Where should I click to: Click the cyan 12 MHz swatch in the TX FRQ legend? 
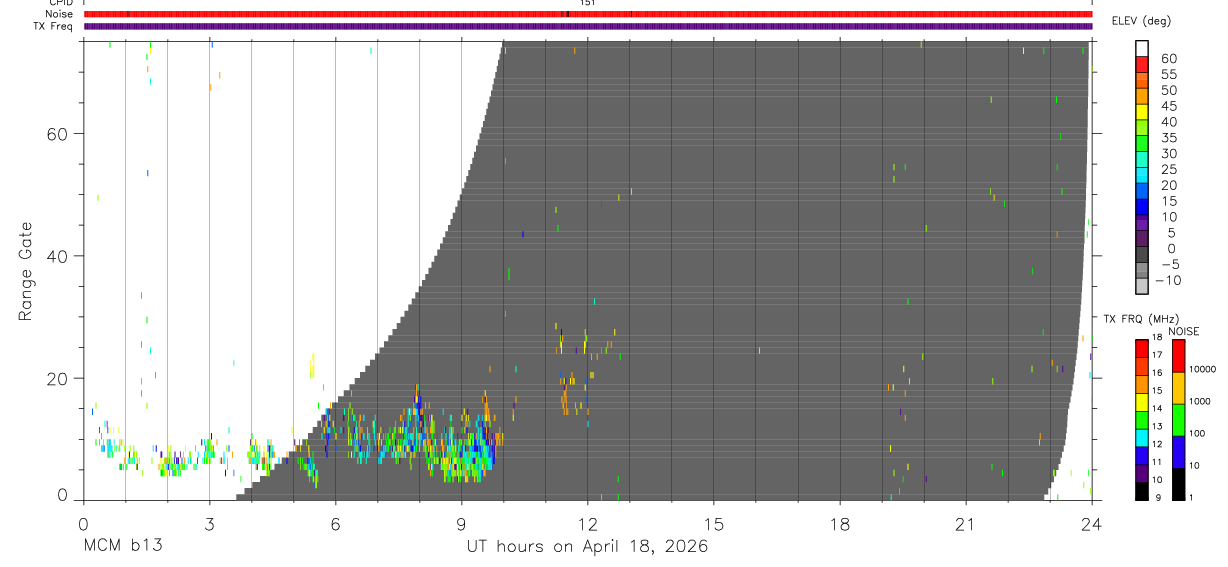click(1142, 438)
